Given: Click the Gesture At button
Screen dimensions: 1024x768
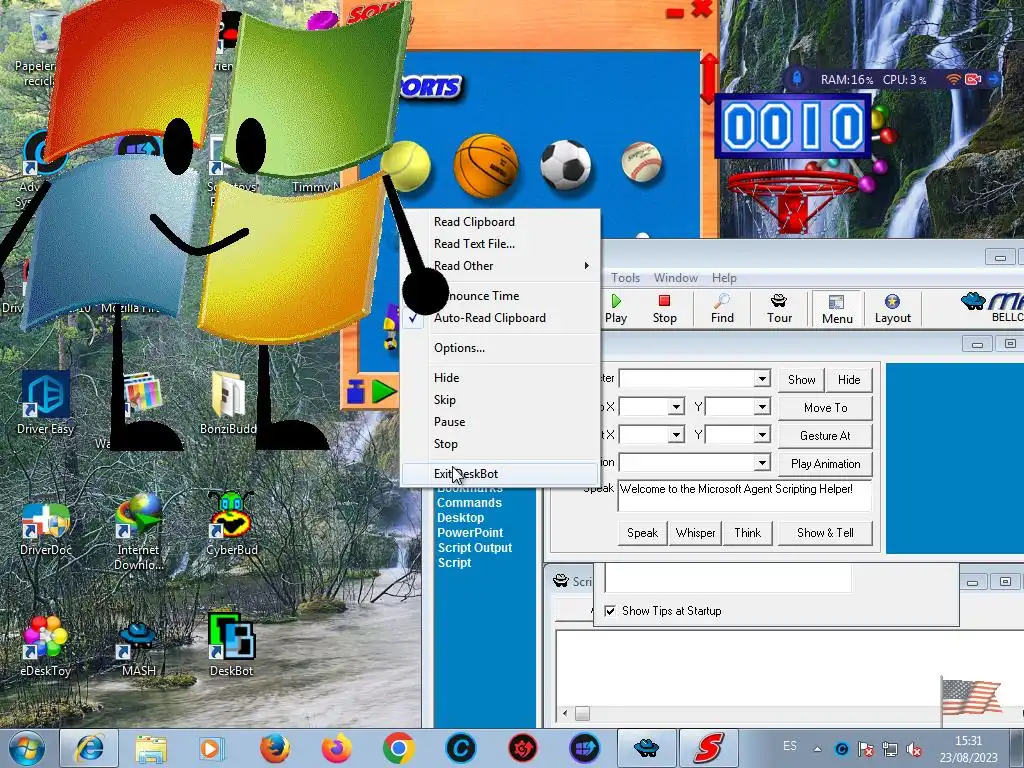Looking at the screenshot, I should tap(825, 436).
